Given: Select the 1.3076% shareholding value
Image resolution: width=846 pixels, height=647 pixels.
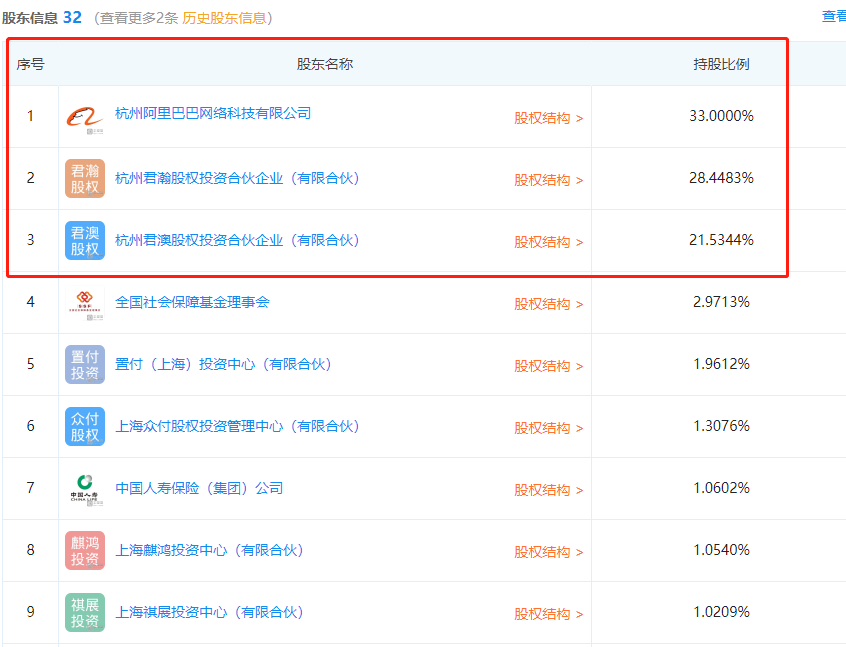Looking at the screenshot, I should point(721,426).
